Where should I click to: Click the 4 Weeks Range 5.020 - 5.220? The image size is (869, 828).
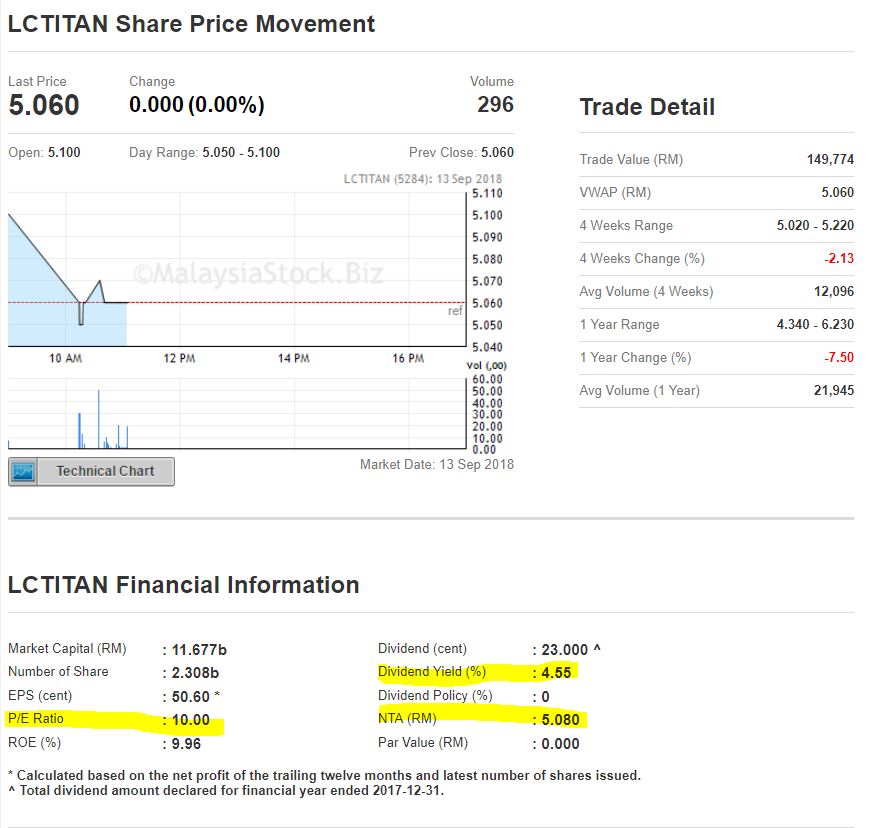815,225
